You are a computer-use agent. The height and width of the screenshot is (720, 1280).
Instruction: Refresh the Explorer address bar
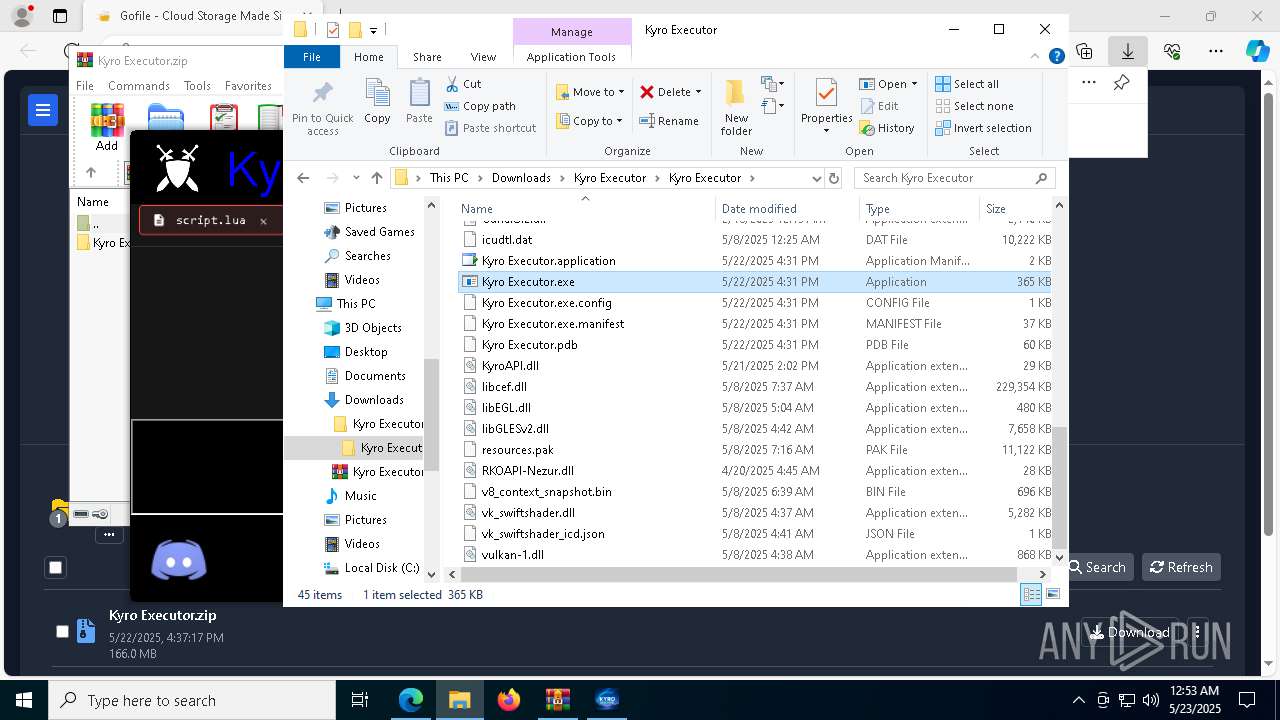(x=834, y=178)
